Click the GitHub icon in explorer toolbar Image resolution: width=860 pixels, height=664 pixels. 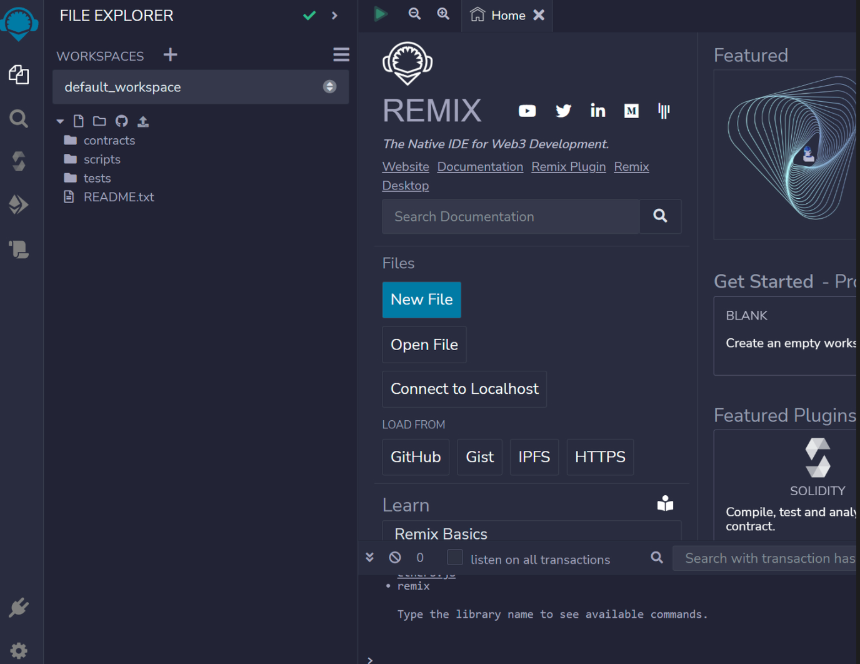click(122, 121)
